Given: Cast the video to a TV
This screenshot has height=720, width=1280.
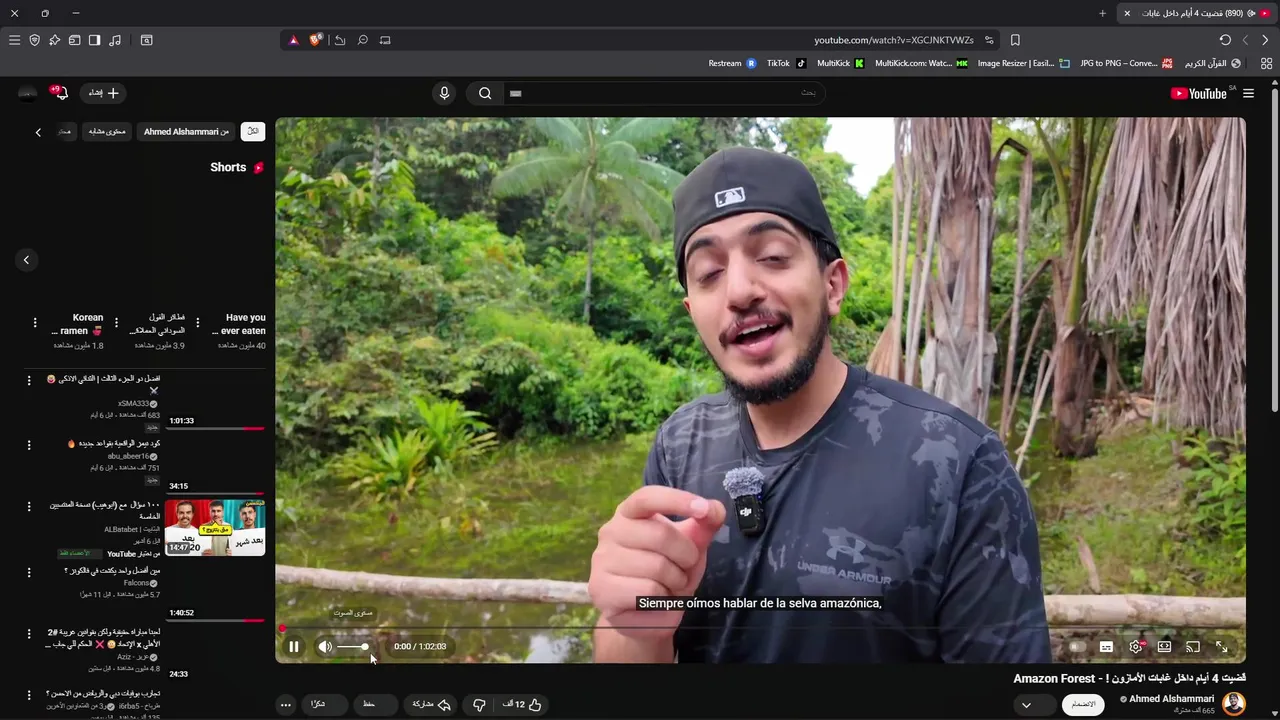Looking at the screenshot, I should (1193, 647).
